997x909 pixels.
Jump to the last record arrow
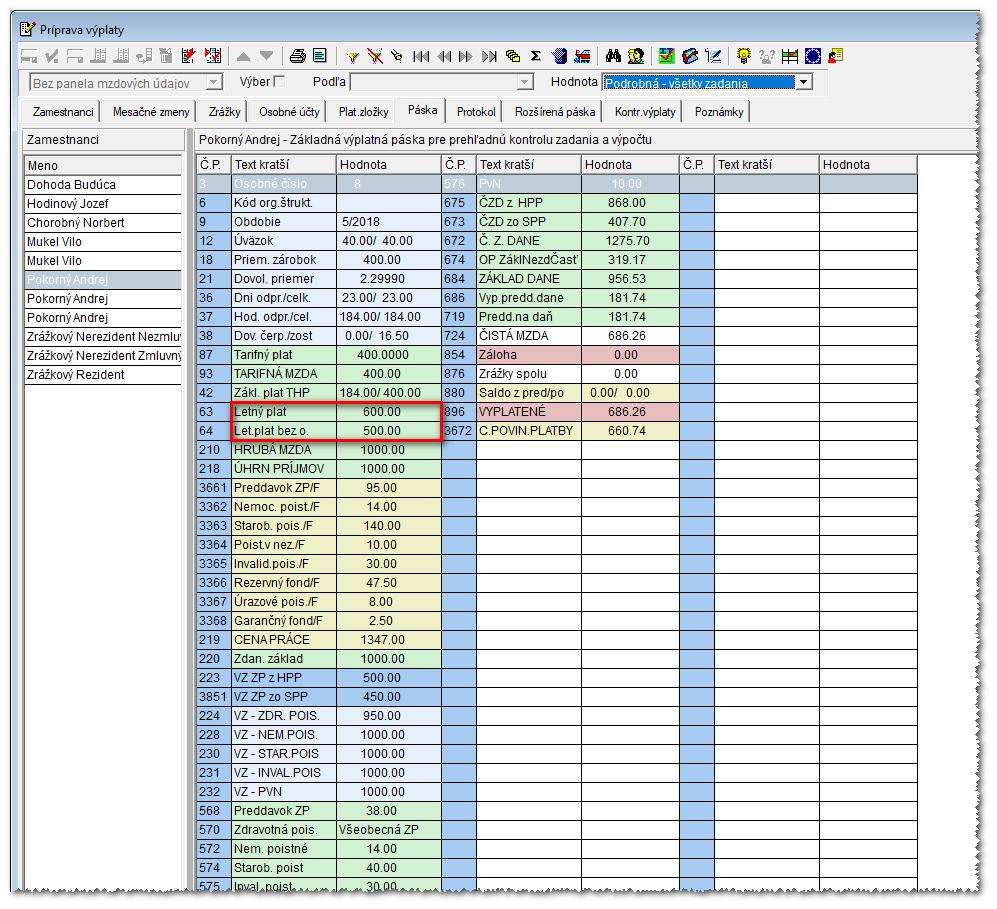[x=489, y=57]
